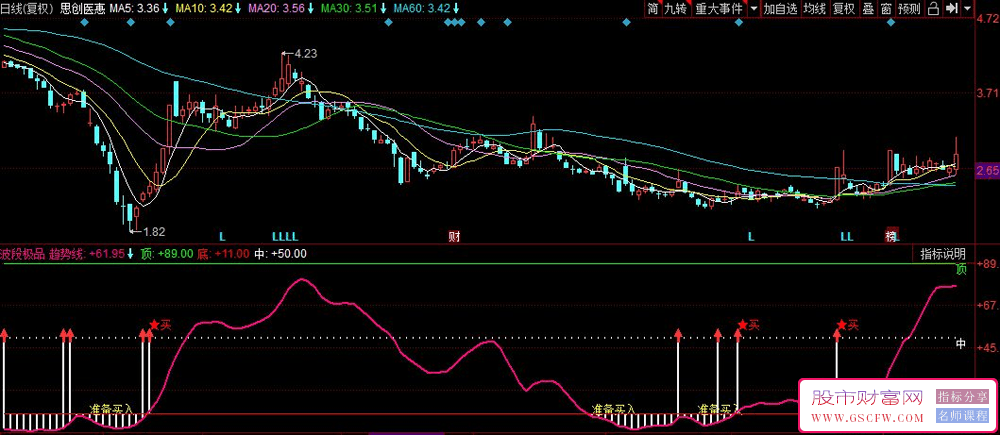The image size is (1000, 435).
Task: Click the red 榜 marker on the time axis
Action: pos(892,237)
